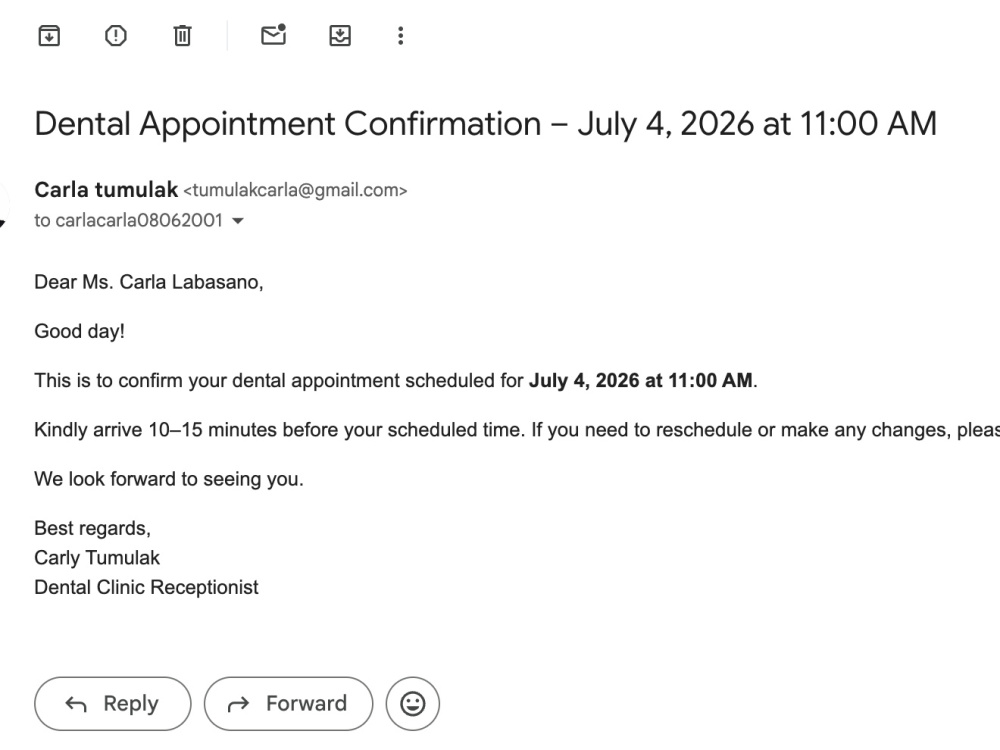Viewport: 1000px width, 750px height.
Task: Click the curved arrow inside Reply
Action: [76, 704]
